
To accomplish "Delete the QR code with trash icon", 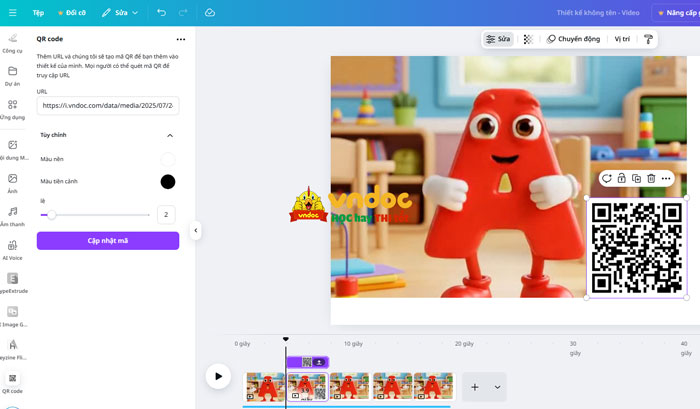I will (651, 178).
